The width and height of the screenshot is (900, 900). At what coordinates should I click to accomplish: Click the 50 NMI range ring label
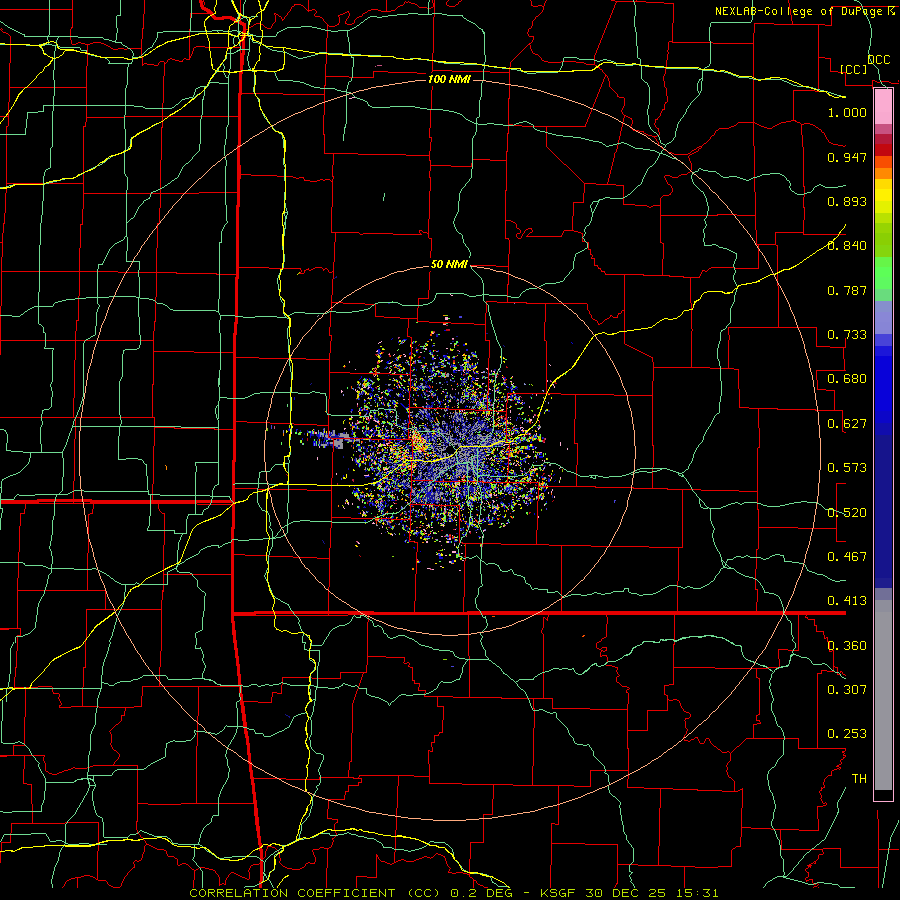(449, 265)
